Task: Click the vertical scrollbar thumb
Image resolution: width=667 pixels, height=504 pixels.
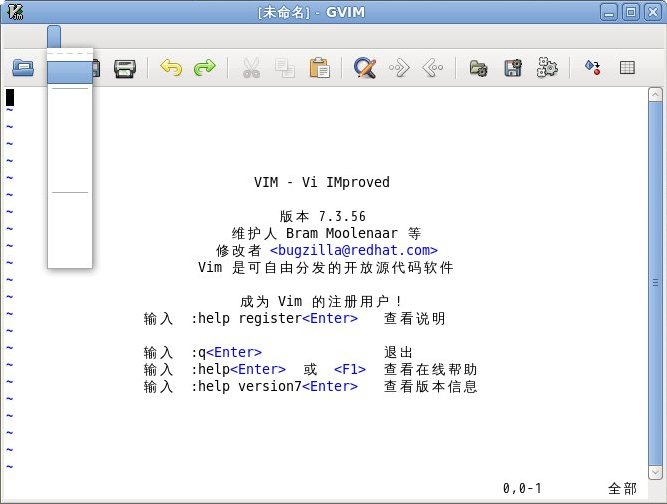Action: [656, 283]
